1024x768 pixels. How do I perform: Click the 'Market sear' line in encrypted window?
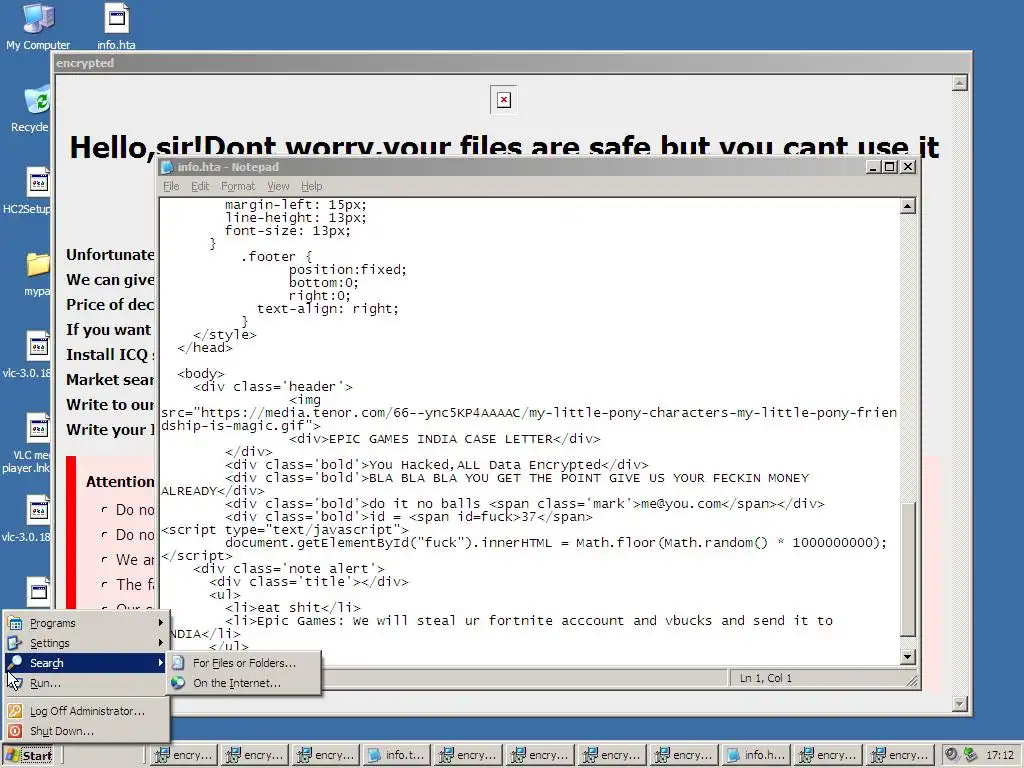click(x=110, y=379)
